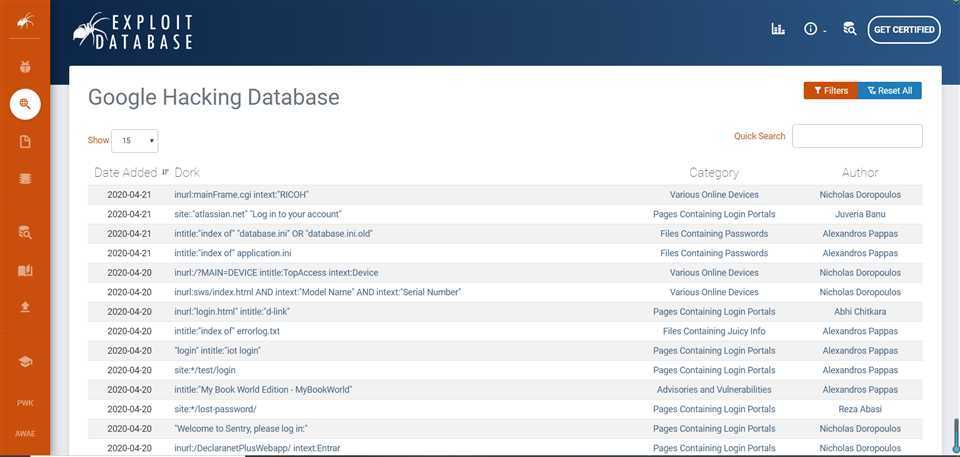Open the Show entries count dropdown

coord(134,141)
